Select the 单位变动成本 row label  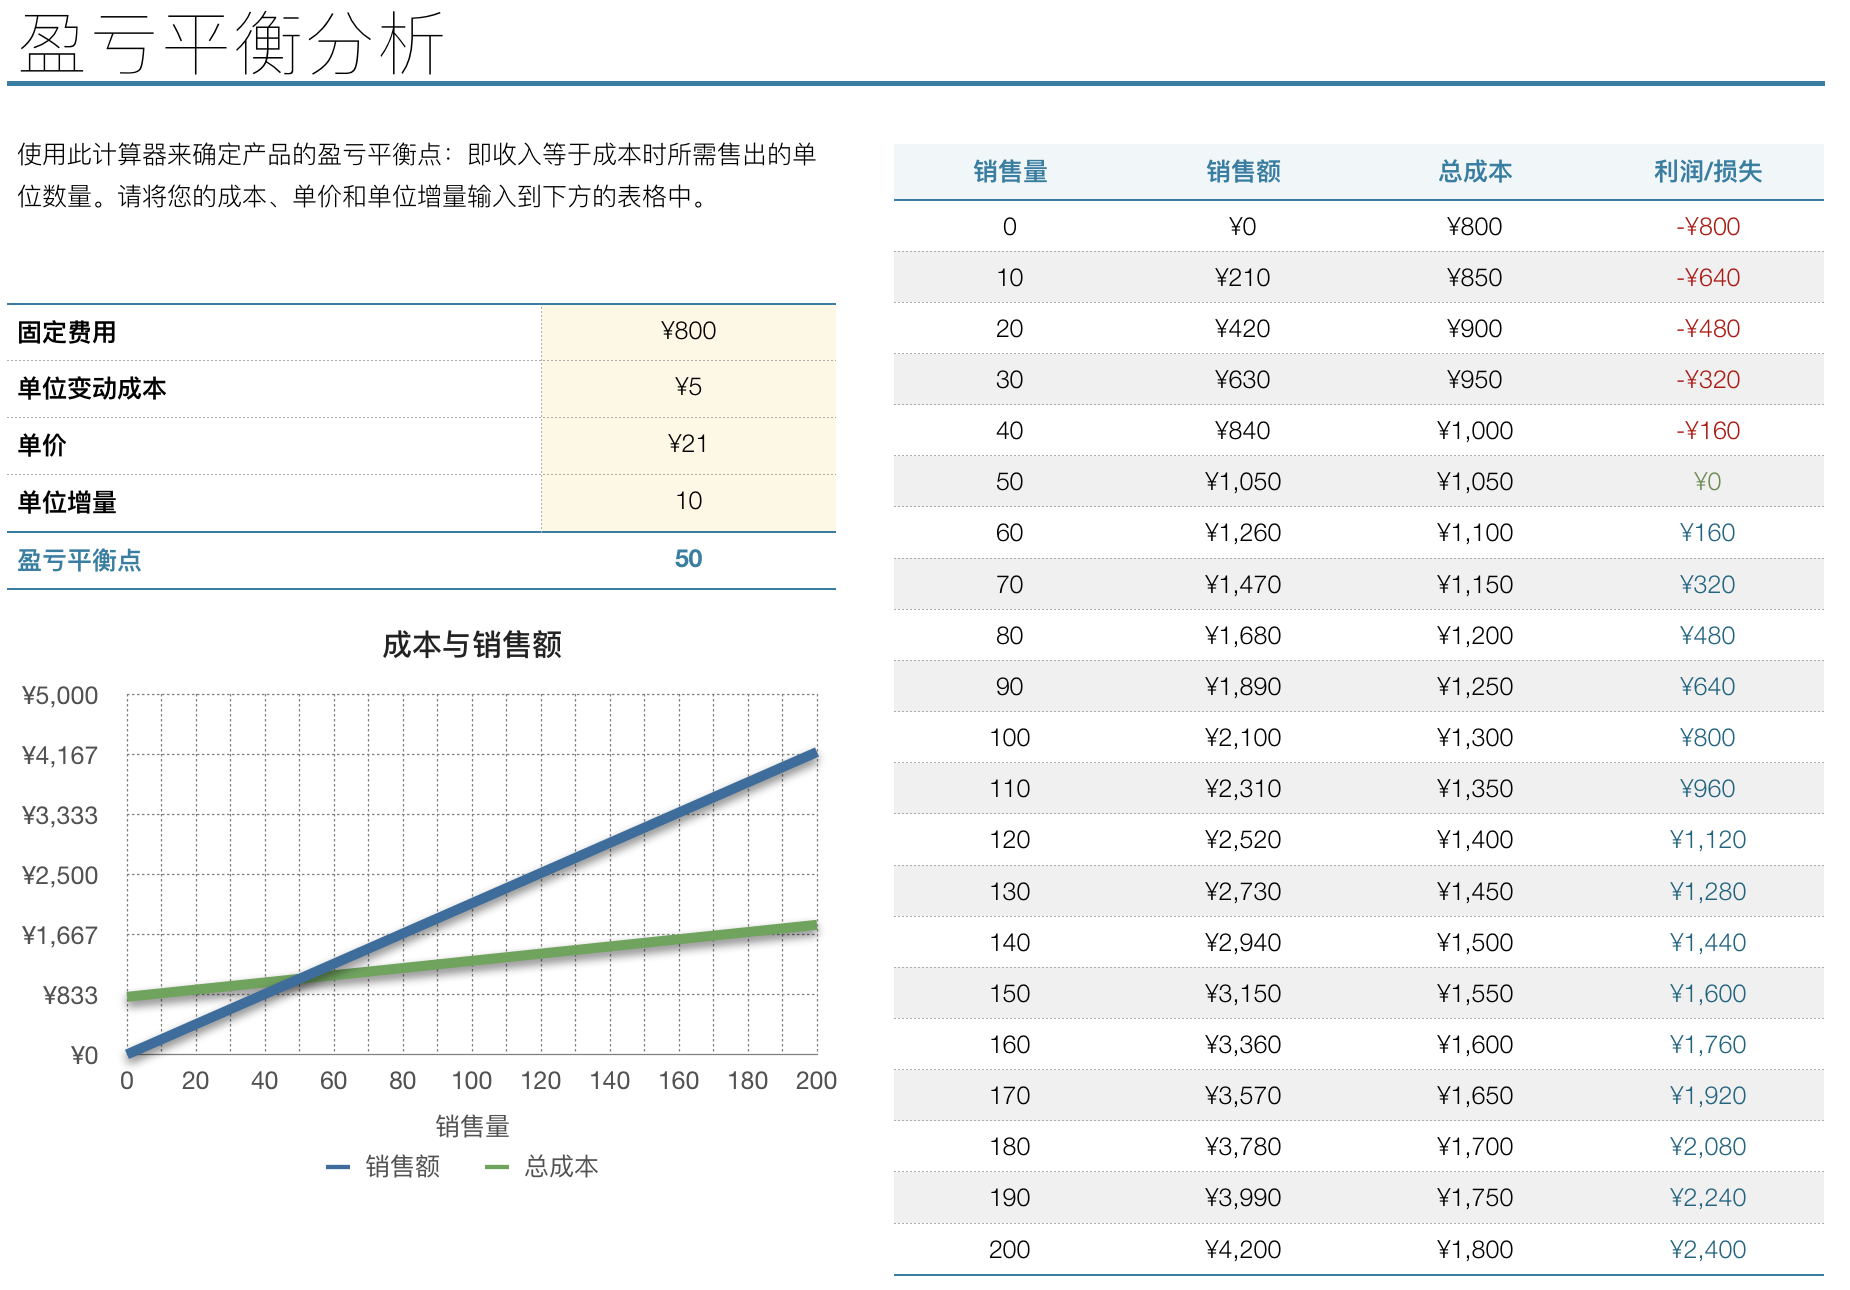[x=92, y=388]
